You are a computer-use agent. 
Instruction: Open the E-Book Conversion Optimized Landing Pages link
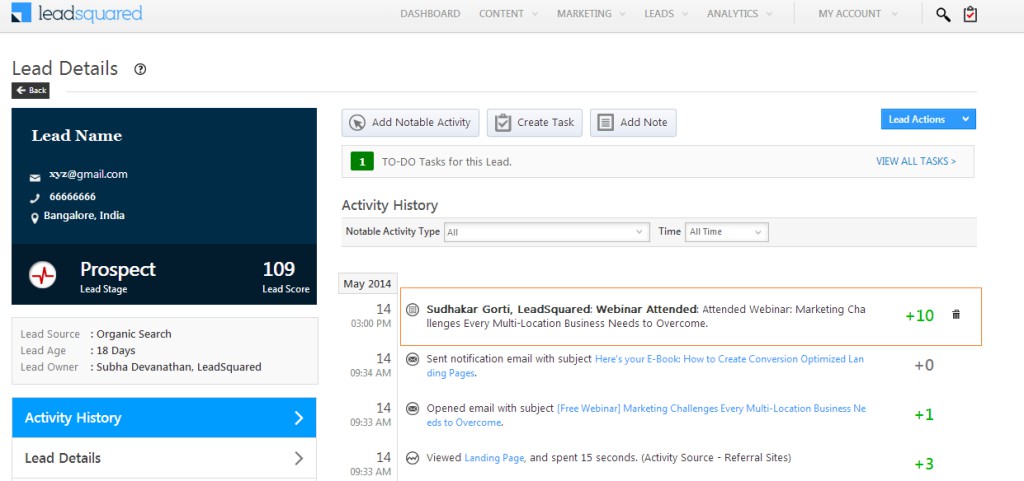645,366
